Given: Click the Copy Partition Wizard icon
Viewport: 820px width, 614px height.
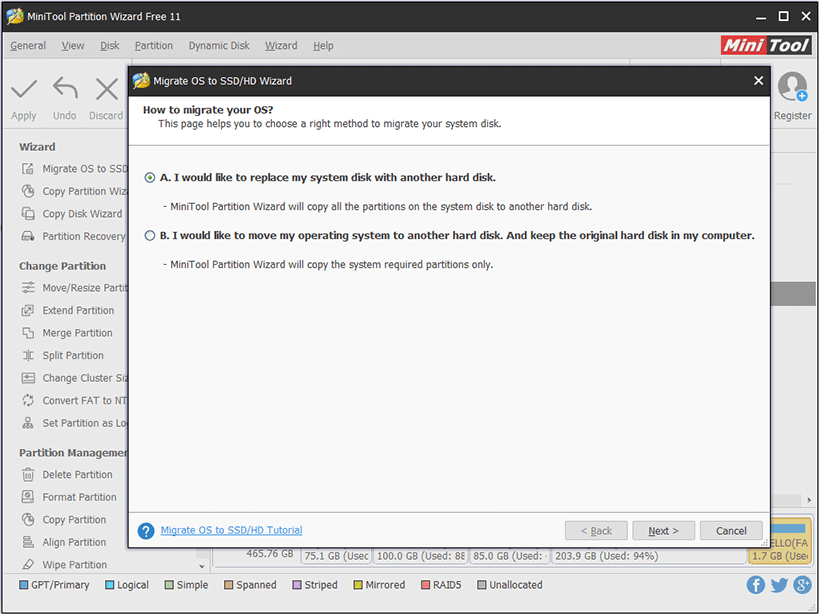Looking at the screenshot, I should tap(28, 191).
